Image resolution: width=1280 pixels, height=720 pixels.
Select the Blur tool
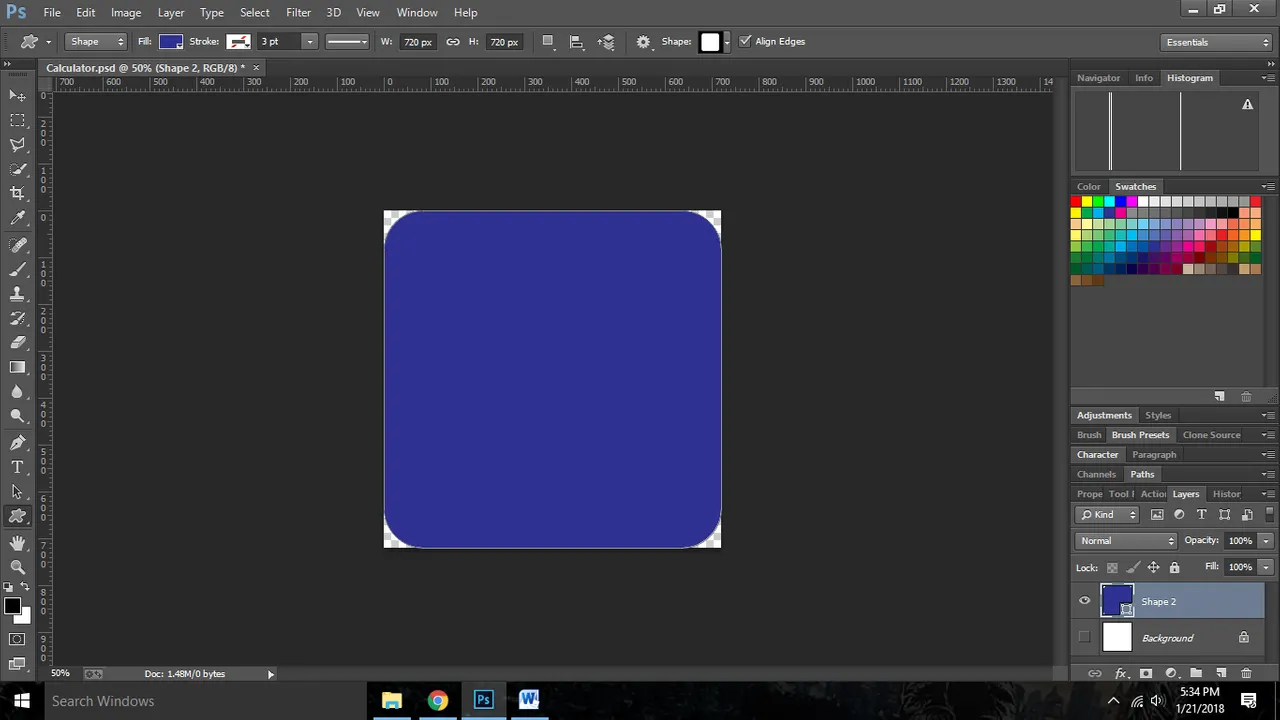(17, 392)
